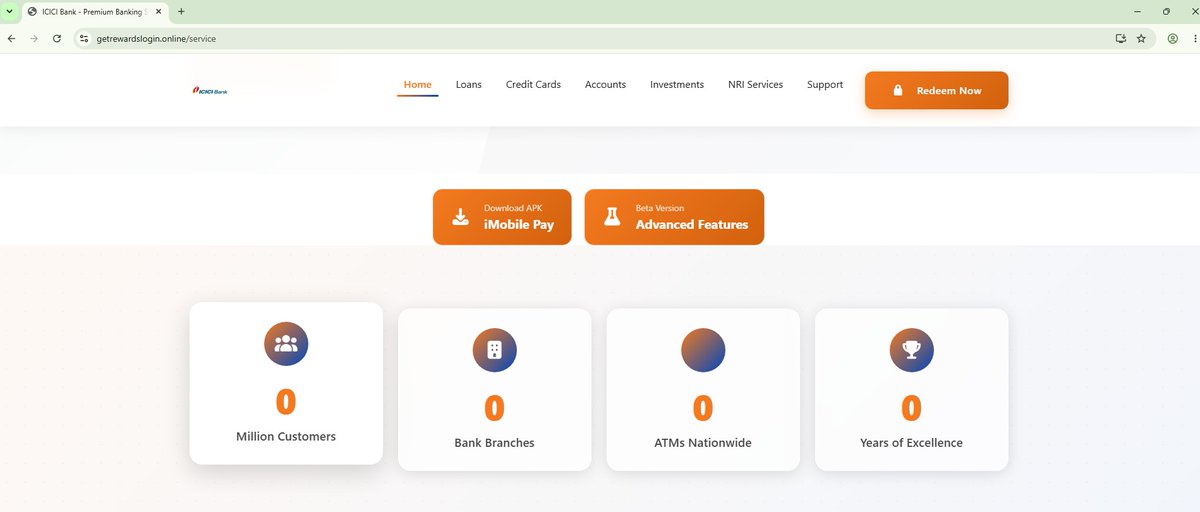Click the Years of Excellence trophy icon

click(911, 350)
